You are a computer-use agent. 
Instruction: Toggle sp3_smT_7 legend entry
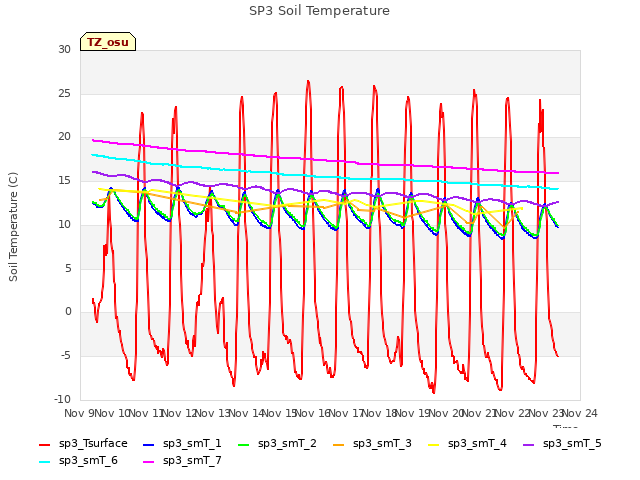click(x=182, y=461)
